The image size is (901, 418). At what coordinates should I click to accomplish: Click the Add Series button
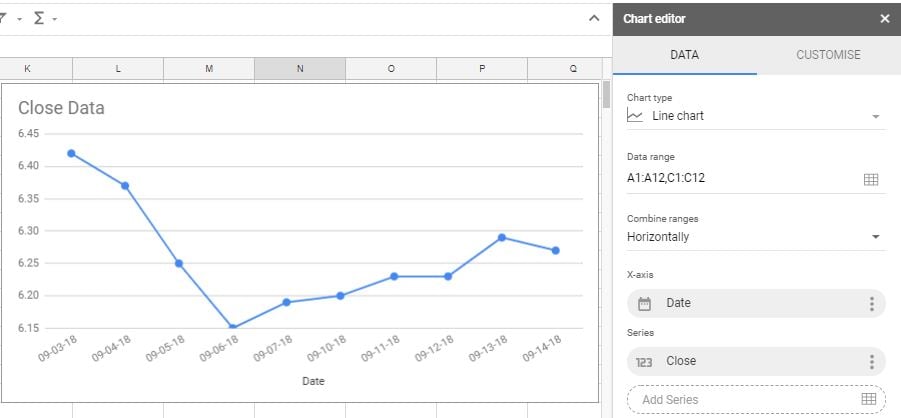(x=756, y=399)
